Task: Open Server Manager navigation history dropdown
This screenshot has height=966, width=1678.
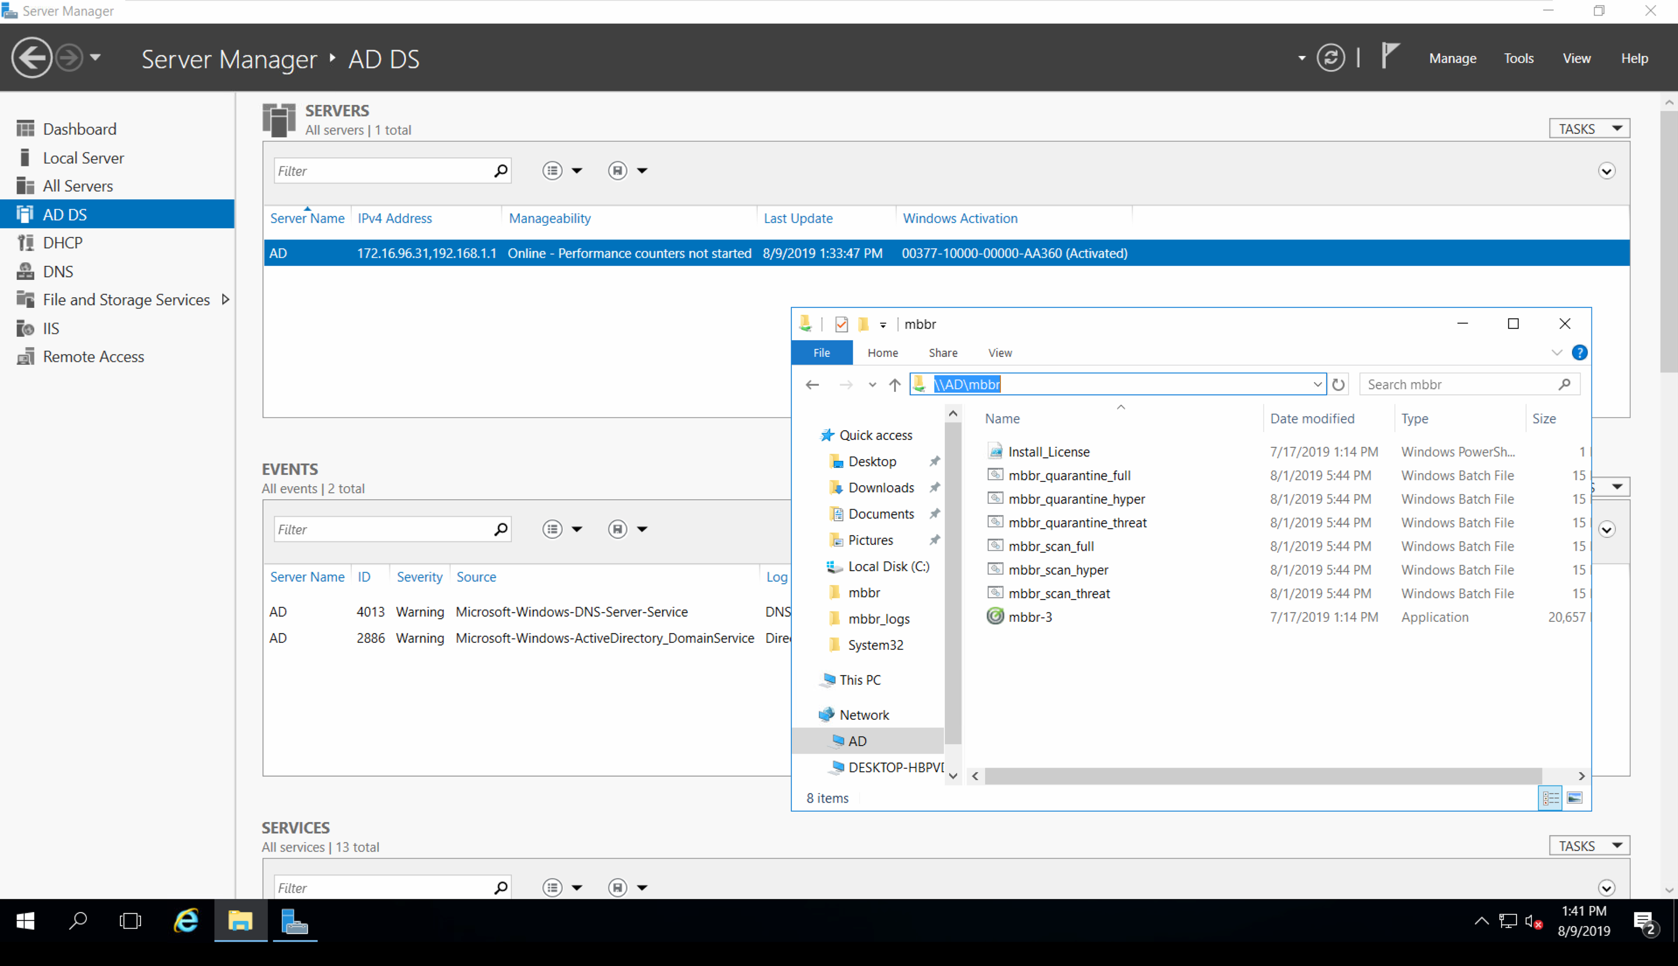Action: [96, 57]
